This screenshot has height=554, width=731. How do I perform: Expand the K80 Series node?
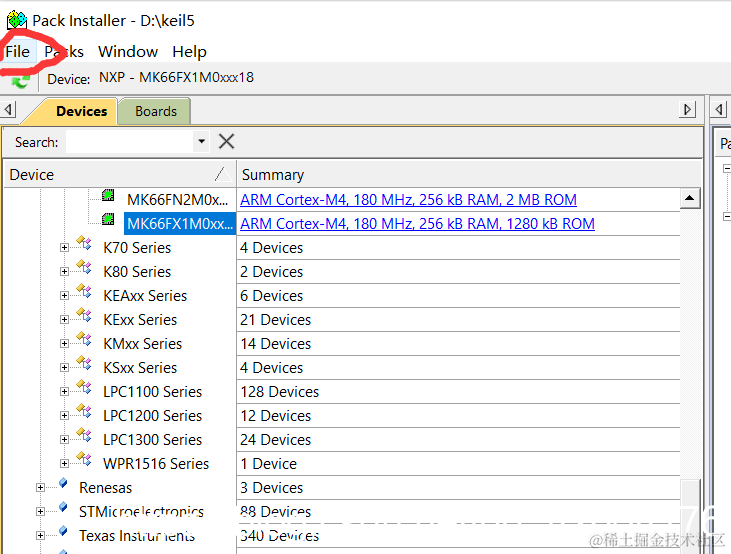point(64,271)
